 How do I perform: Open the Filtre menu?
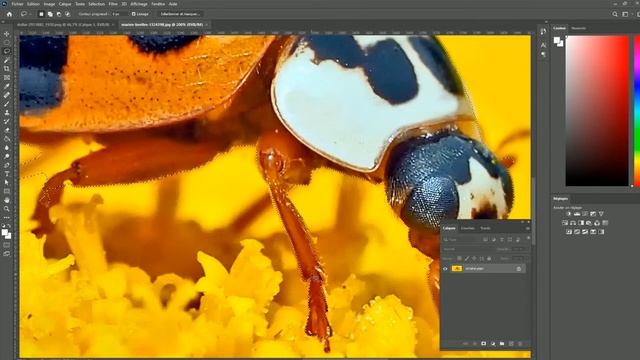[113, 4]
